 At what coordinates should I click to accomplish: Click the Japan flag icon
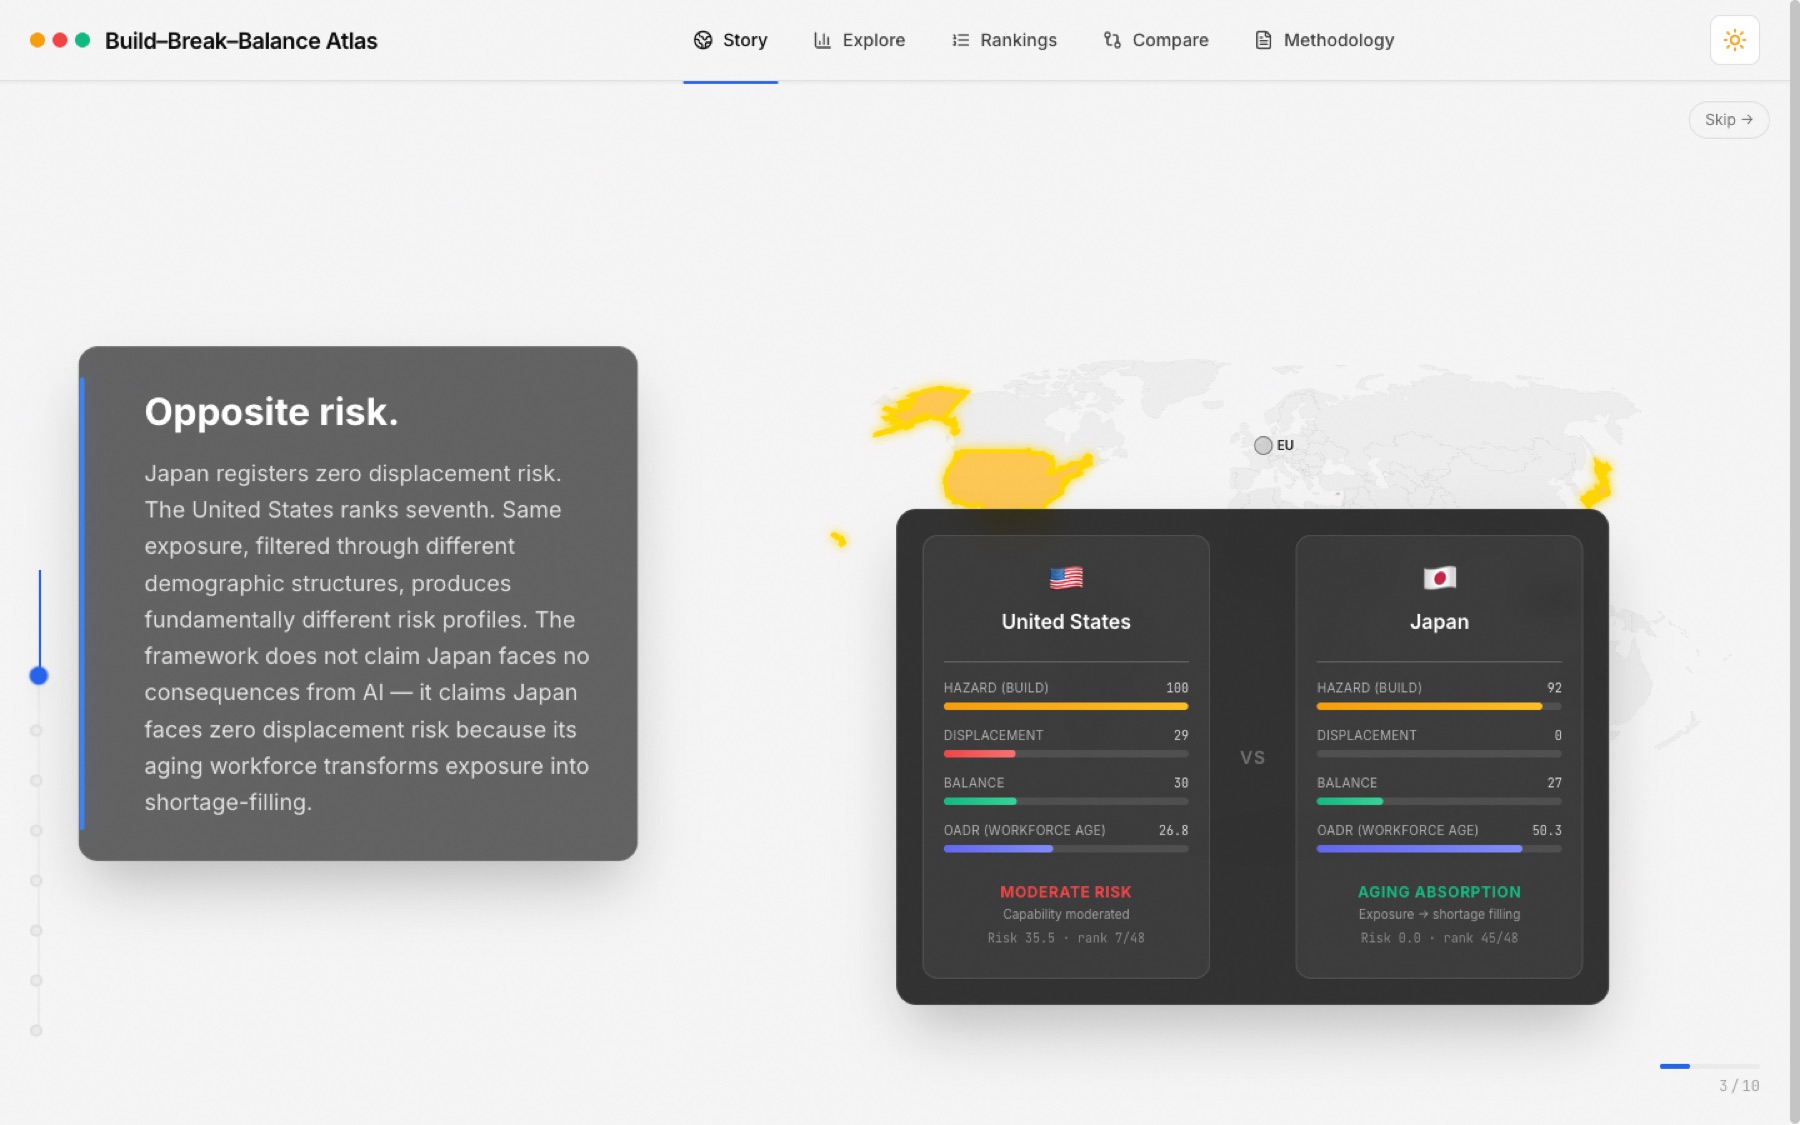coord(1439,578)
